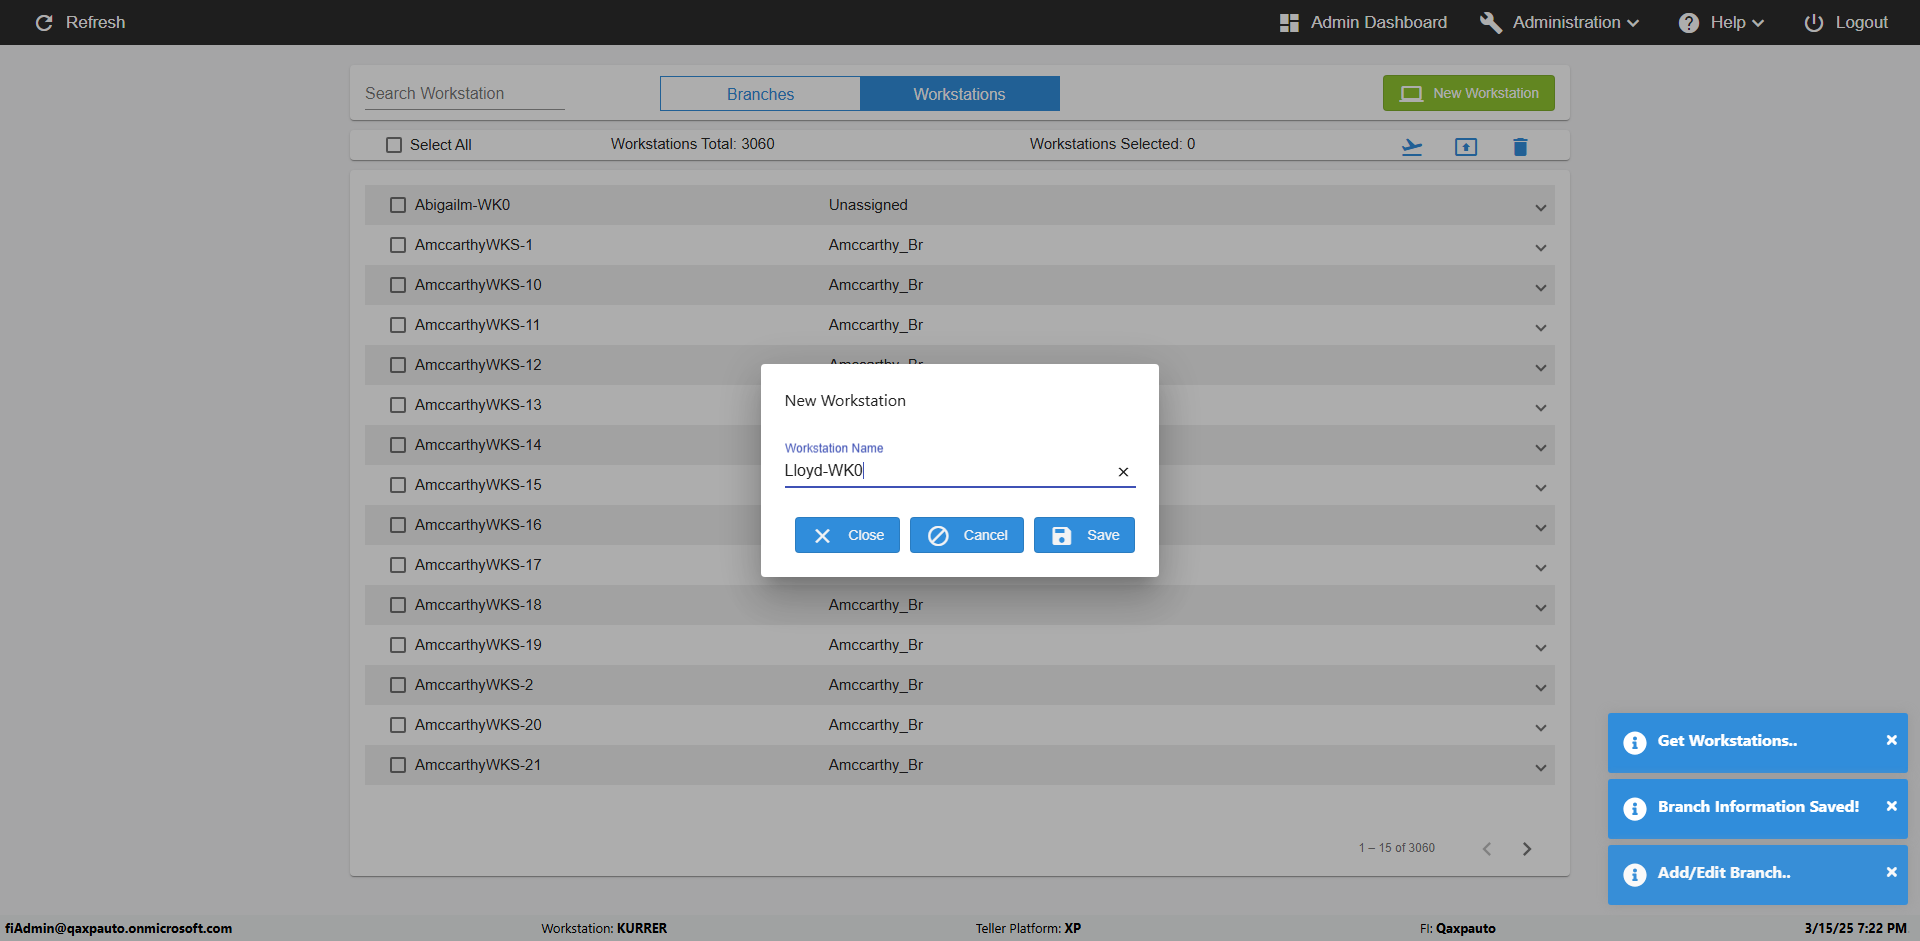1920x941 pixels.
Task: Switch to the Workstations tab
Action: pos(959,94)
